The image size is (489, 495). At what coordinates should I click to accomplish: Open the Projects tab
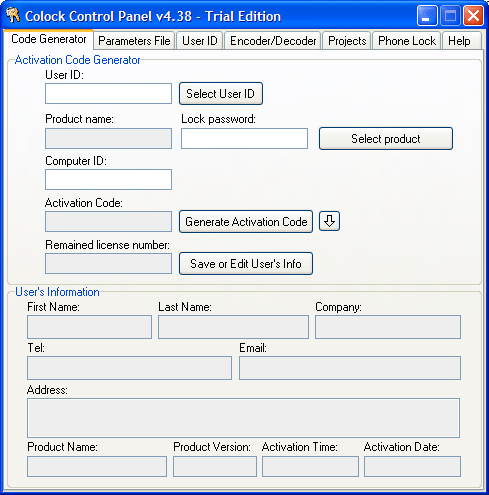pos(347,41)
